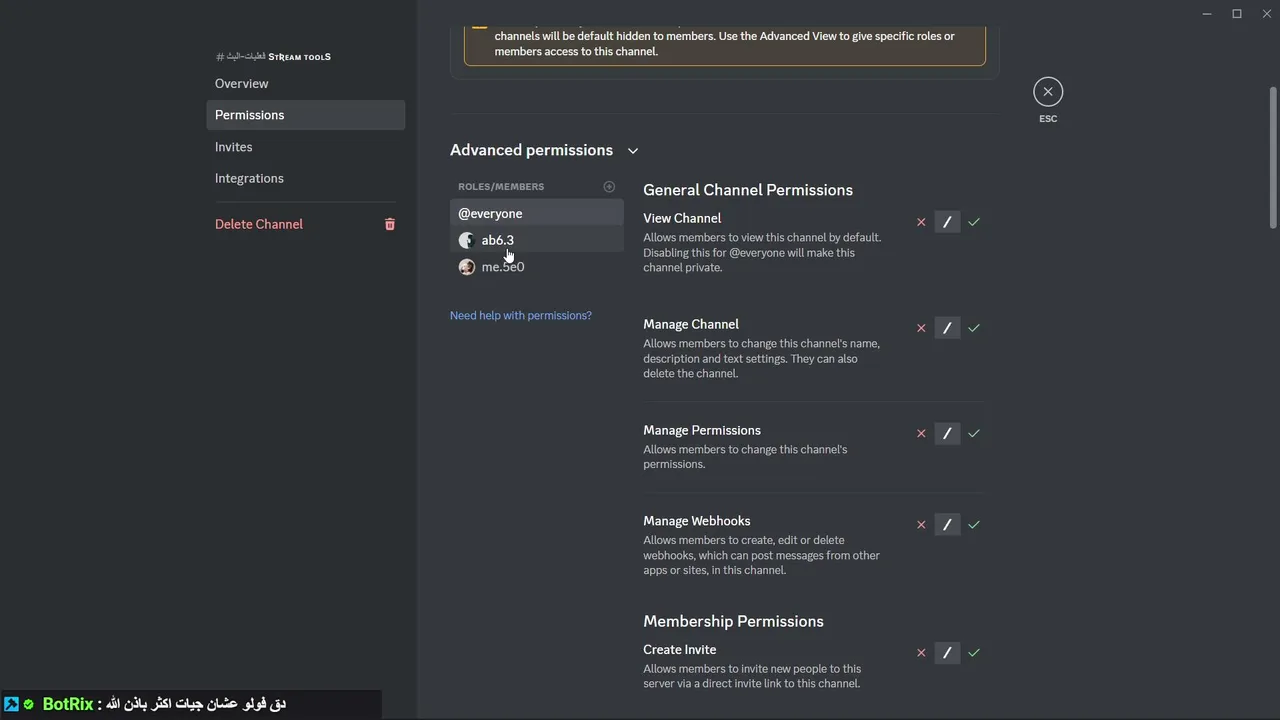Select member me.5e0 in roles list
This screenshot has width=1280, height=720.
tap(537, 267)
